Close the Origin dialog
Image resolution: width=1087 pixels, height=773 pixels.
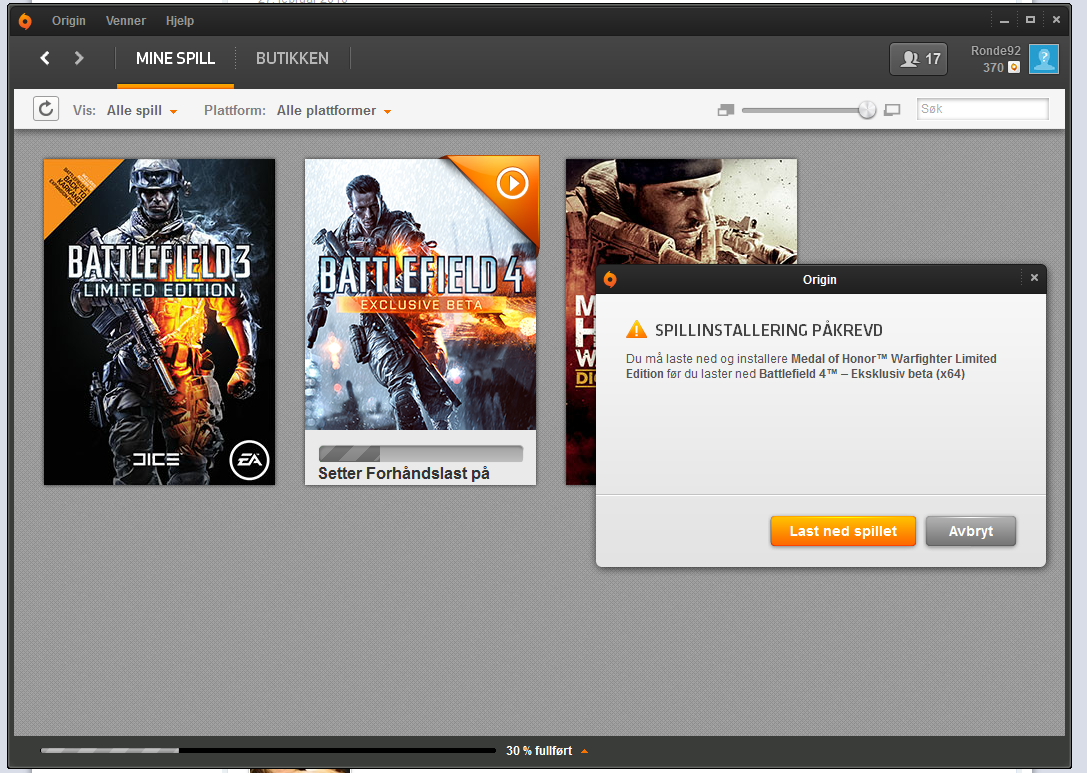click(1034, 277)
